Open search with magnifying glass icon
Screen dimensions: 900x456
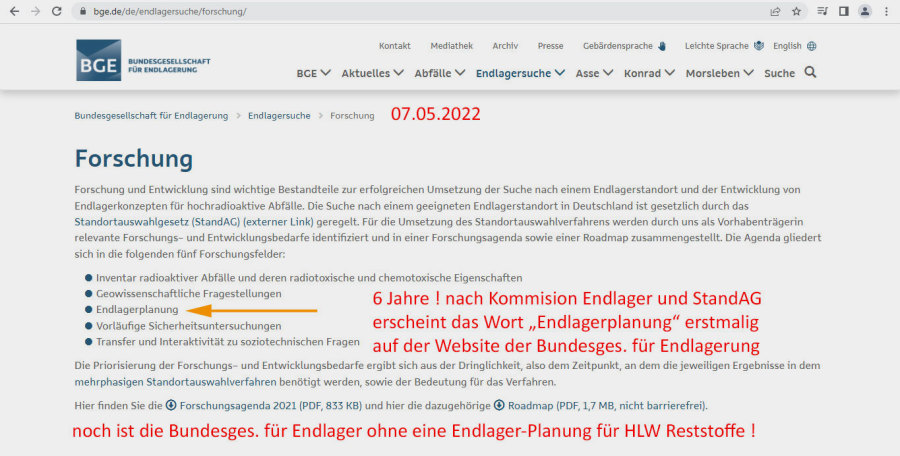[x=810, y=72]
